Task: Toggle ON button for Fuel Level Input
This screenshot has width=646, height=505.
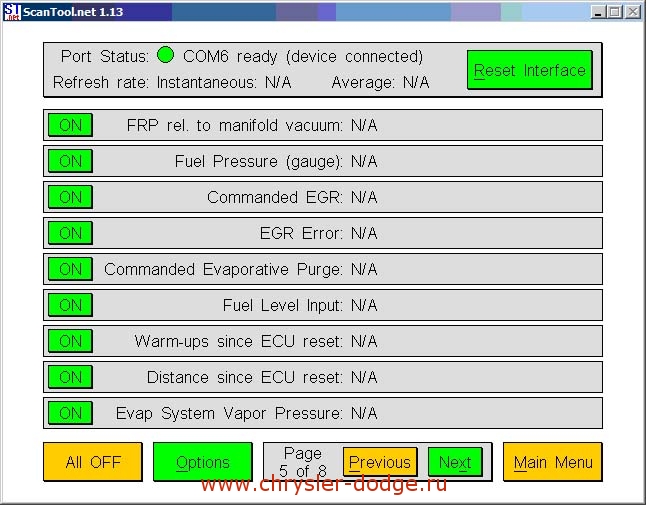Action: (70, 305)
